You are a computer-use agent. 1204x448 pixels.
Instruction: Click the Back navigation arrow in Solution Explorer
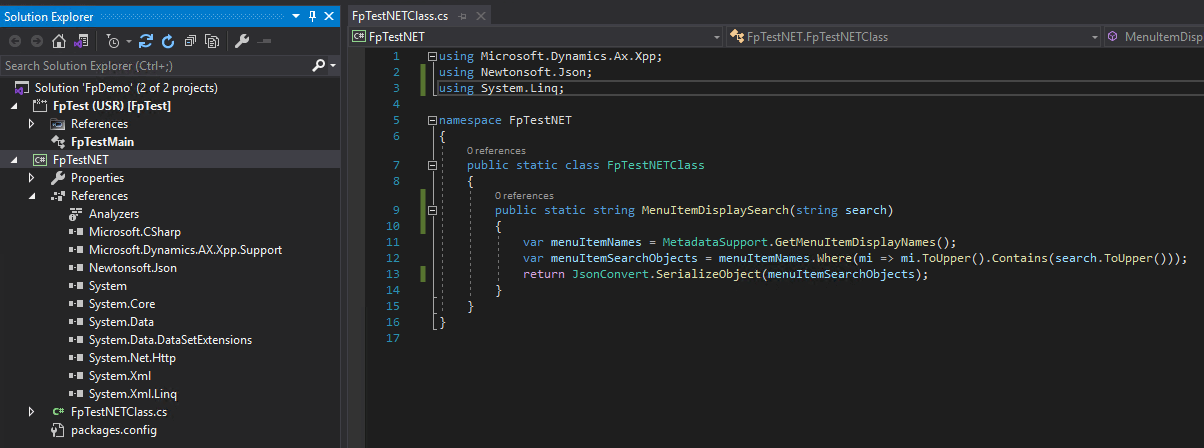[x=15, y=41]
